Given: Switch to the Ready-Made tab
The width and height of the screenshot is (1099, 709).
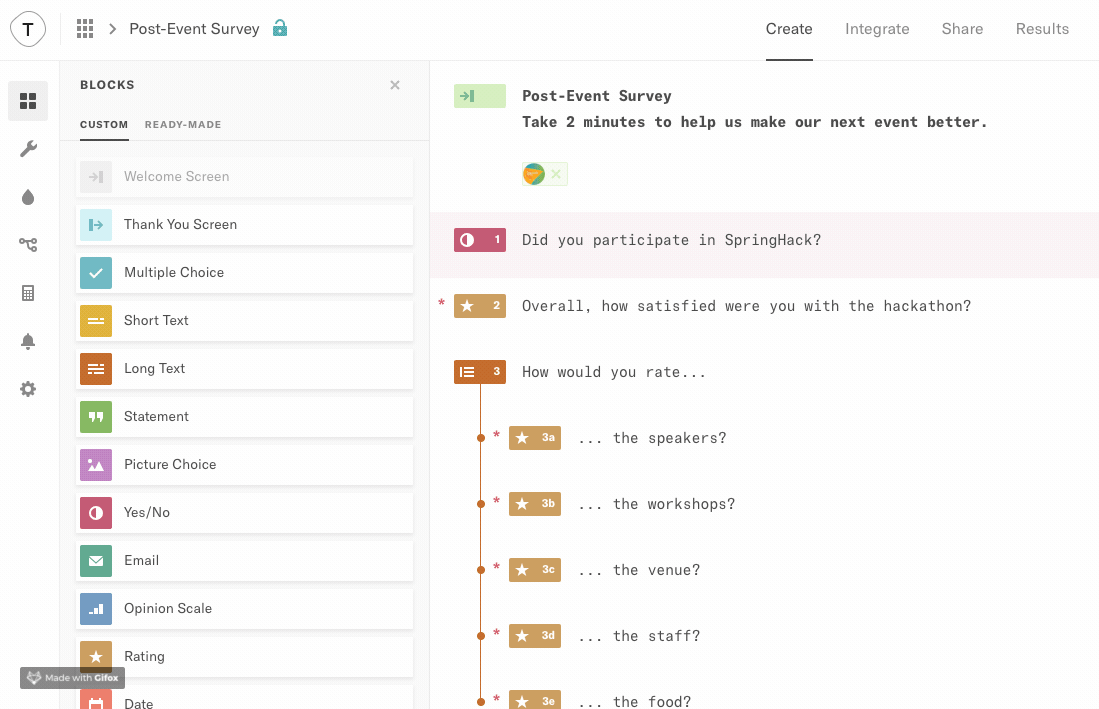Looking at the screenshot, I should coord(183,125).
